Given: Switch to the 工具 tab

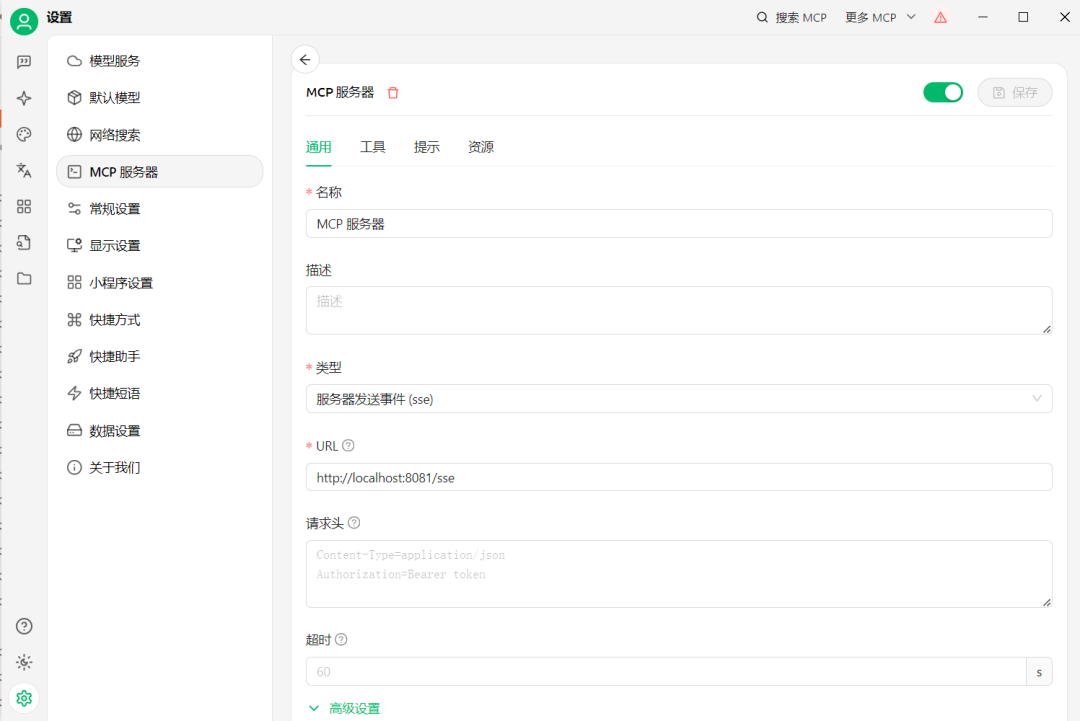Looking at the screenshot, I should (x=373, y=147).
